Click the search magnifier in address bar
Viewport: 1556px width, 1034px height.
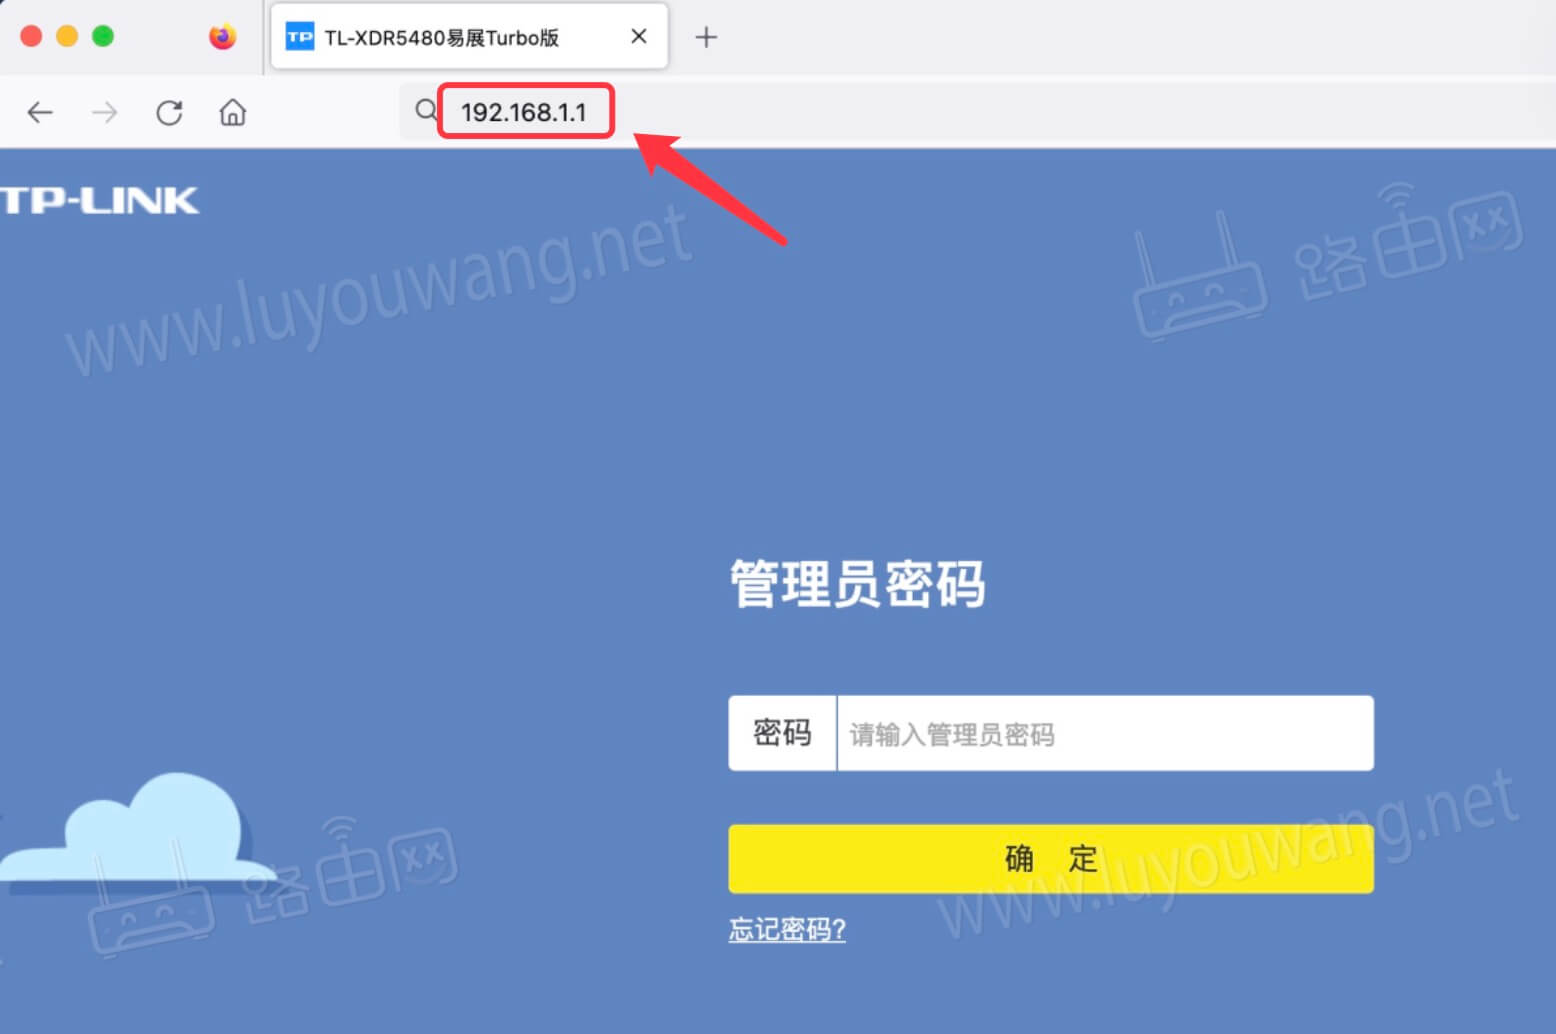pos(424,111)
